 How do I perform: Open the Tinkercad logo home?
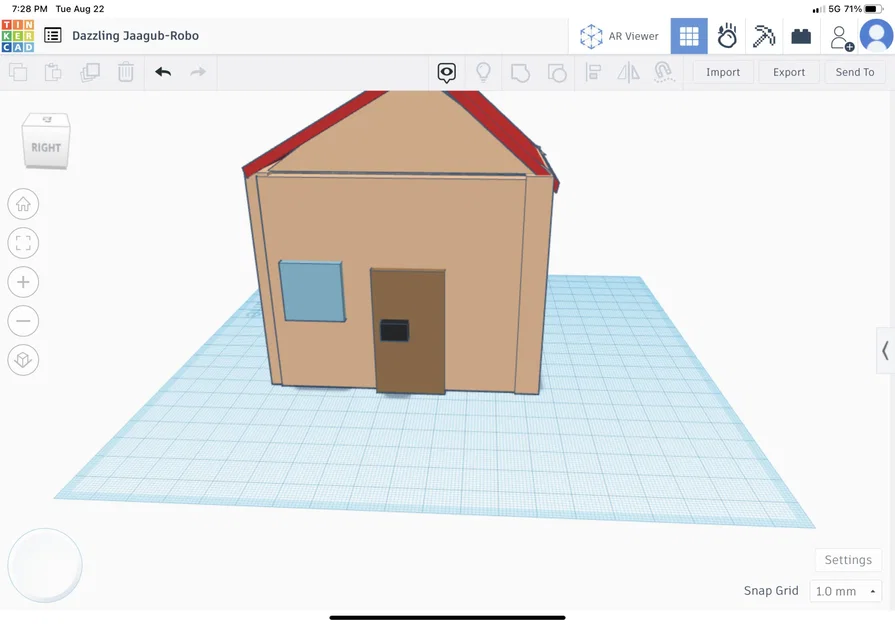click(18, 36)
